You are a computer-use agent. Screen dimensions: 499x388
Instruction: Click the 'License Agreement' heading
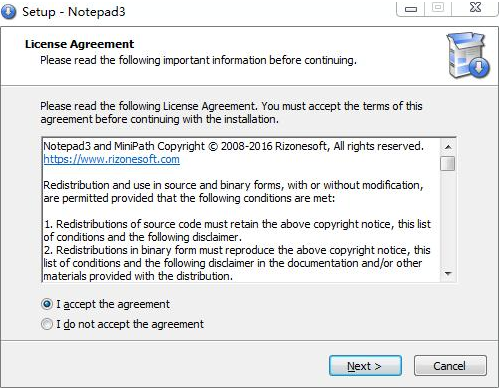coord(79,44)
